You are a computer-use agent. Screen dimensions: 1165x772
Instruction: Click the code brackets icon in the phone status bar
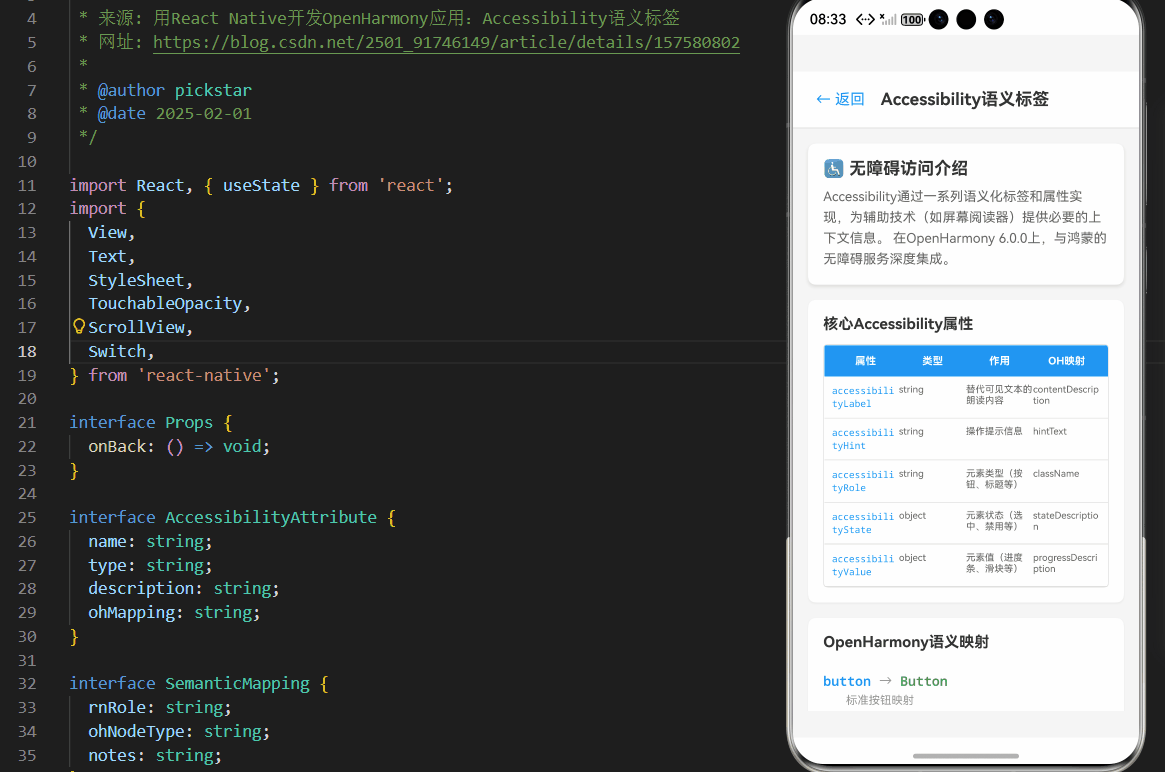coord(865,20)
